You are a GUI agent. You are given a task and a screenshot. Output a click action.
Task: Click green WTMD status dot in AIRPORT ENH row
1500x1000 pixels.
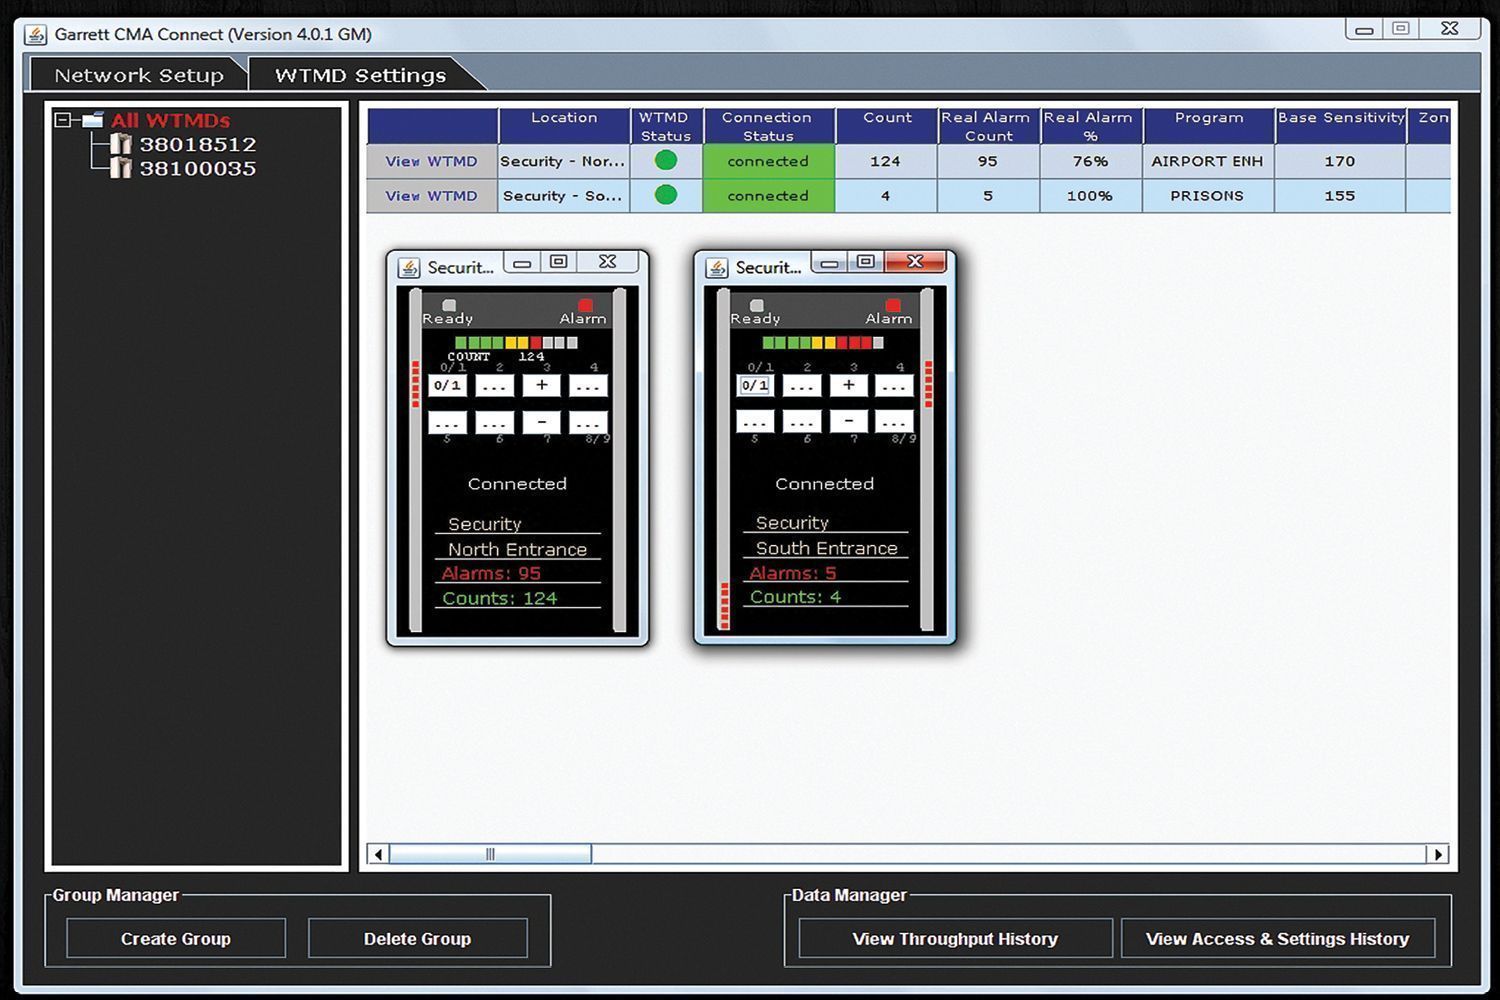coord(666,160)
